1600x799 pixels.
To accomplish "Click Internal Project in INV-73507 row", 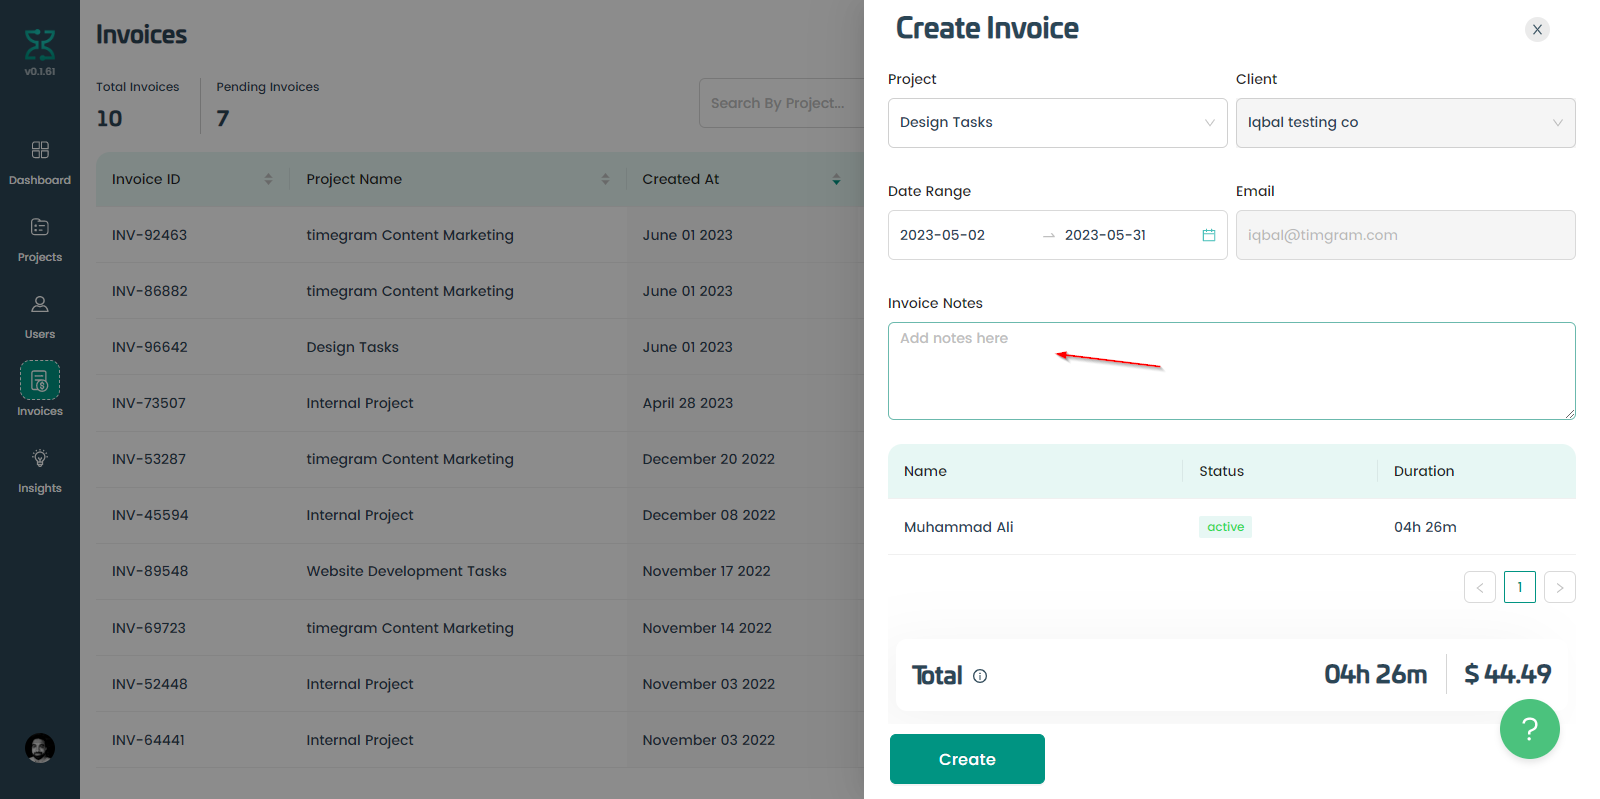I will [x=359, y=403].
